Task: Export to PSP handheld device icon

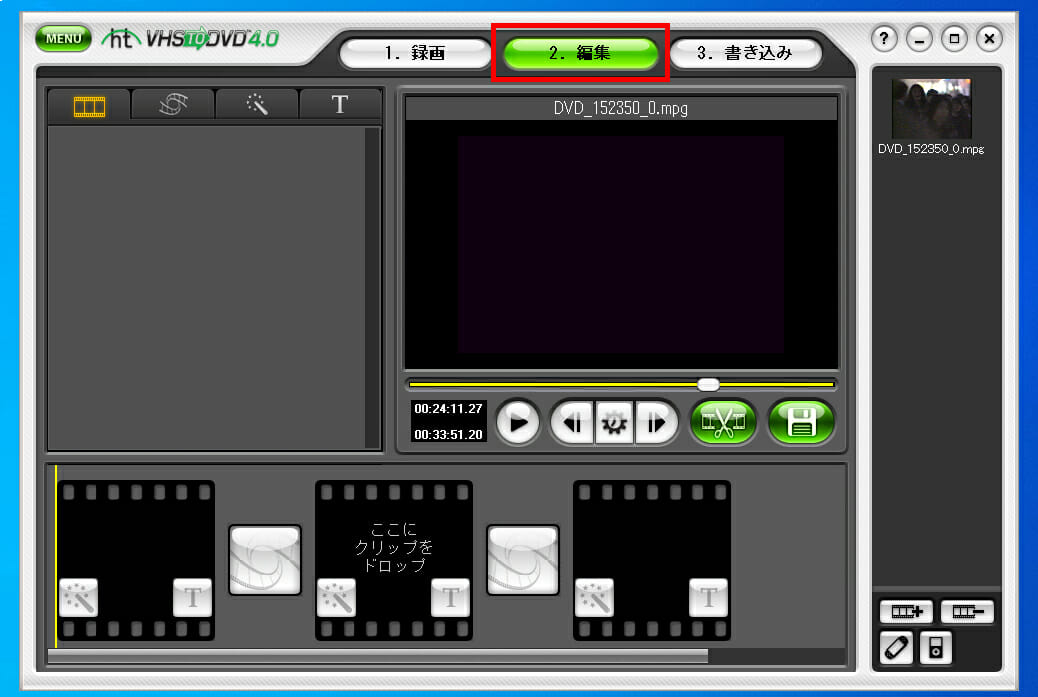Action: tap(896, 648)
